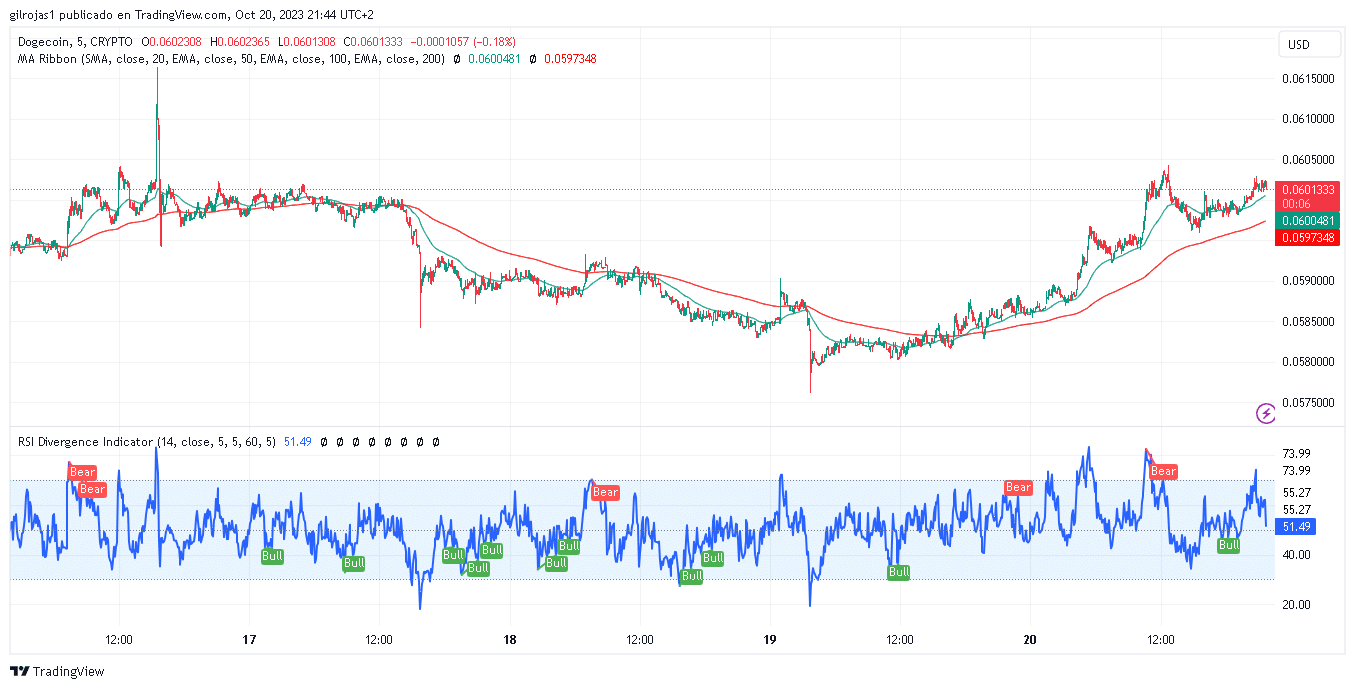Open the MA Ribbon indicator legend
This screenshot has width=1355, height=689.
pos(230,59)
